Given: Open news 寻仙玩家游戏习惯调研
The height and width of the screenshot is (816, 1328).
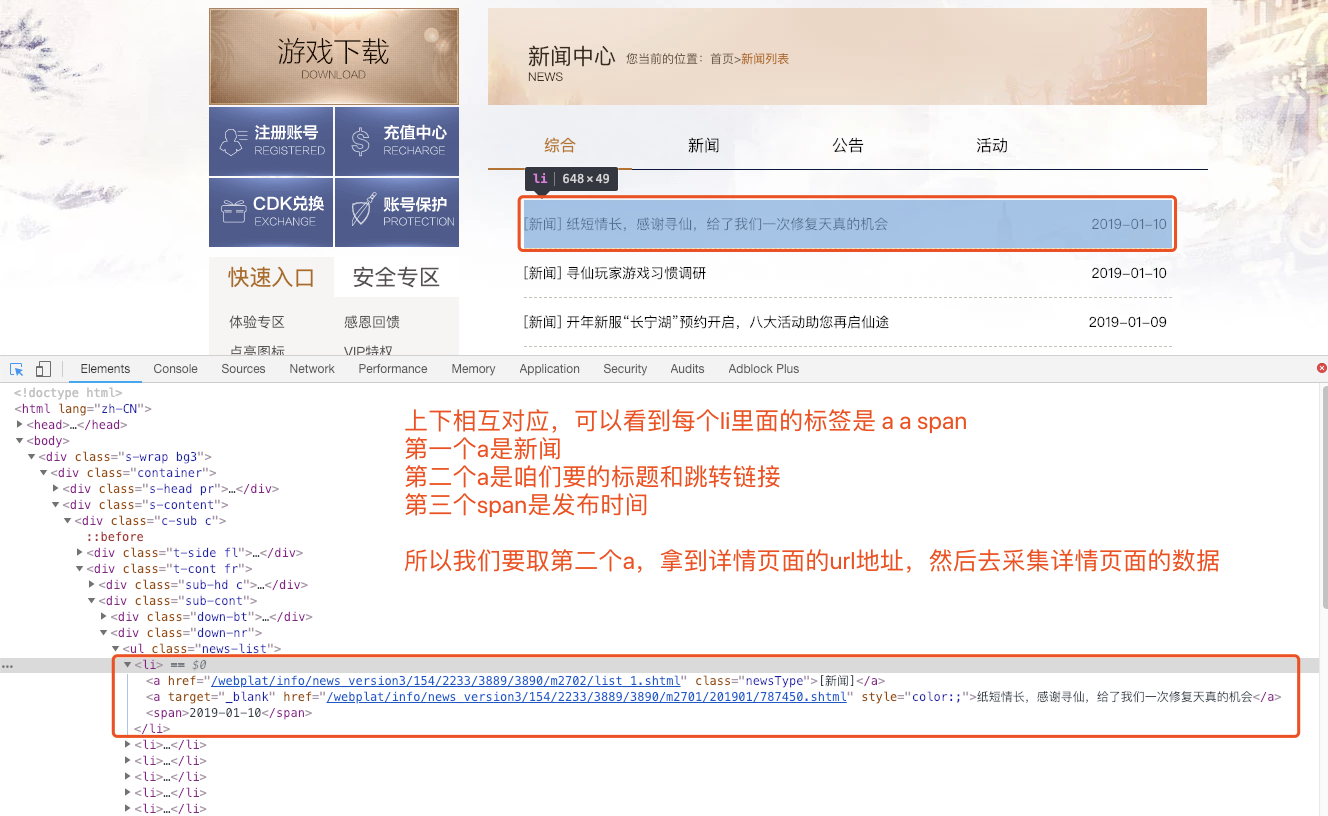Looking at the screenshot, I should click(x=636, y=273).
